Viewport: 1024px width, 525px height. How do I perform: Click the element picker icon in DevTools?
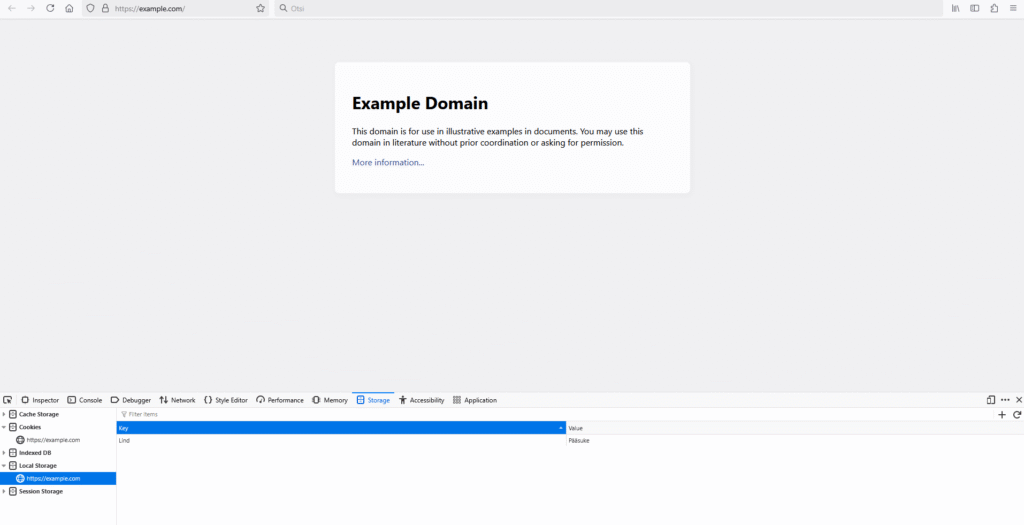coord(8,400)
